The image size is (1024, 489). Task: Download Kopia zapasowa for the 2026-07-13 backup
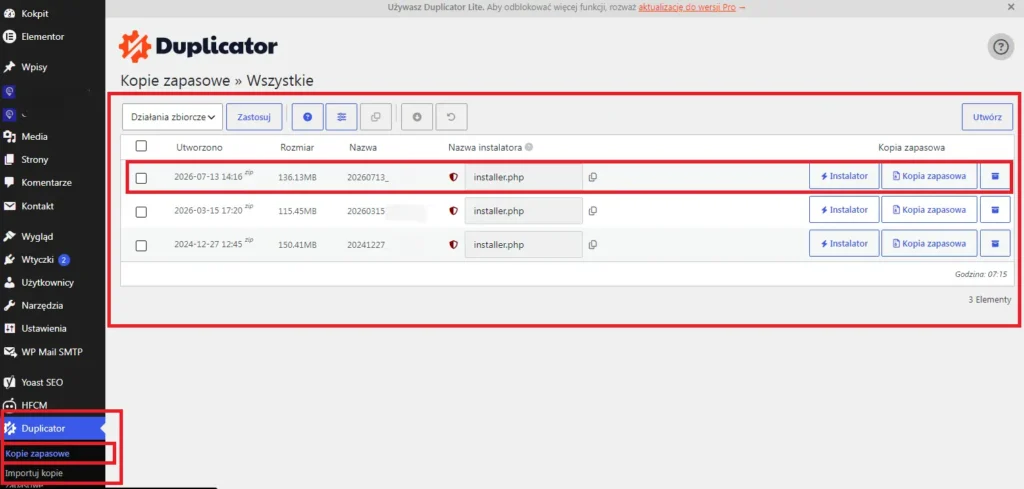point(929,176)
